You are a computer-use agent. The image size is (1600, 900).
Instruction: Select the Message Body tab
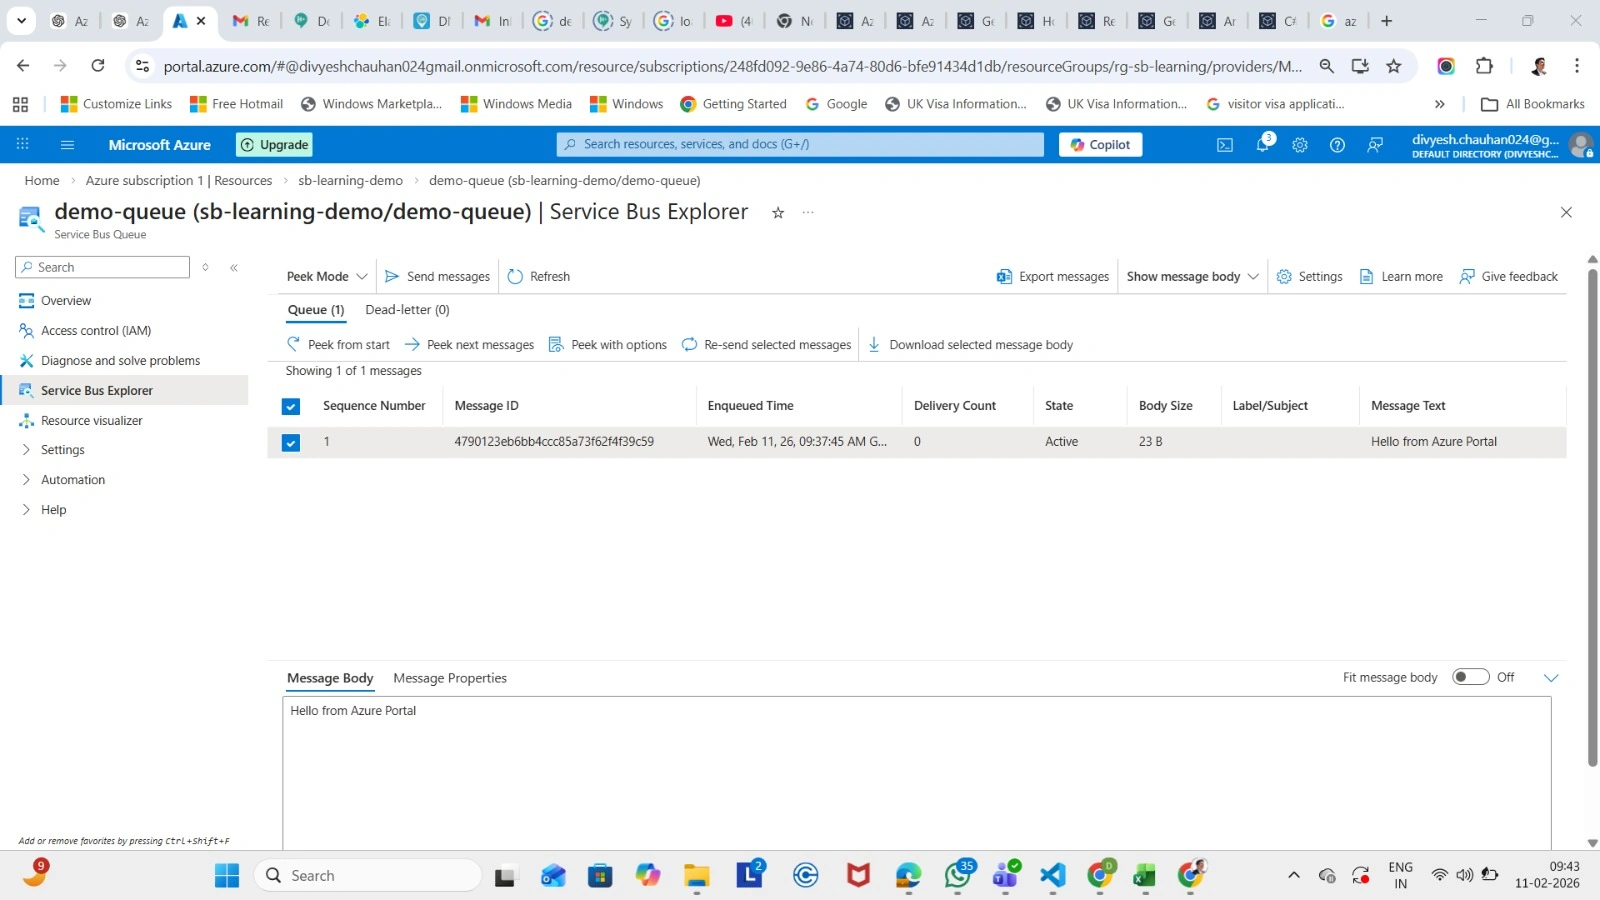tap(330, 678)
